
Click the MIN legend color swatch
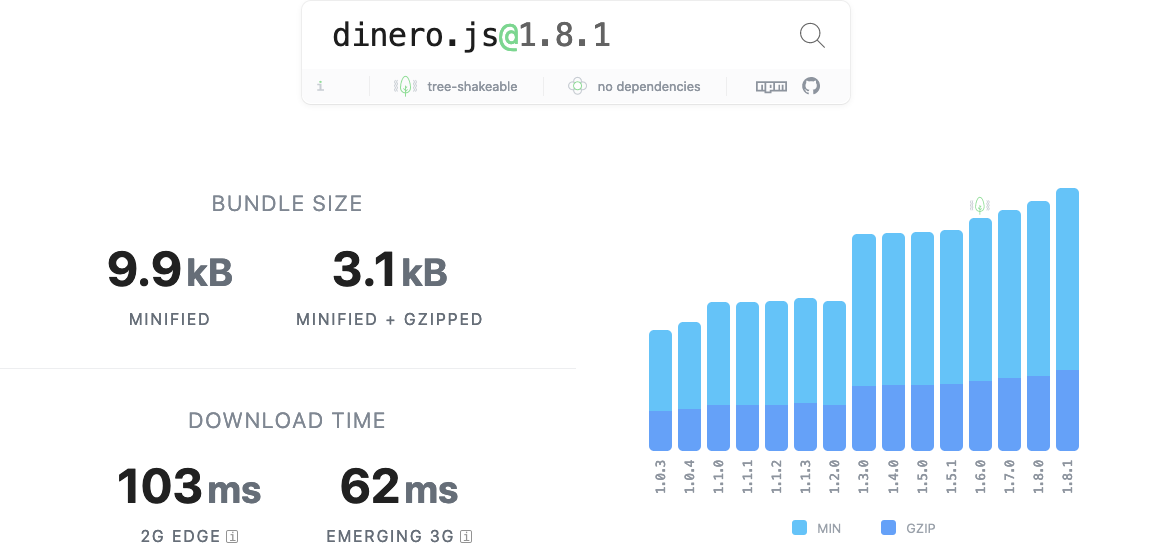[799, 527]
